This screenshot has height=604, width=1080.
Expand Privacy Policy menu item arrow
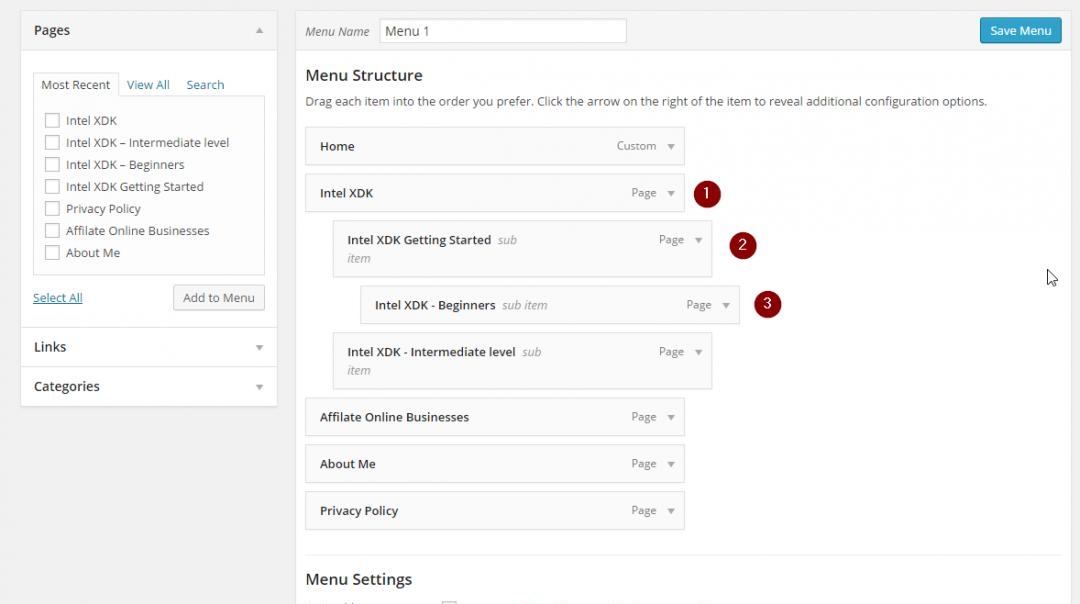tap(671, 511)
